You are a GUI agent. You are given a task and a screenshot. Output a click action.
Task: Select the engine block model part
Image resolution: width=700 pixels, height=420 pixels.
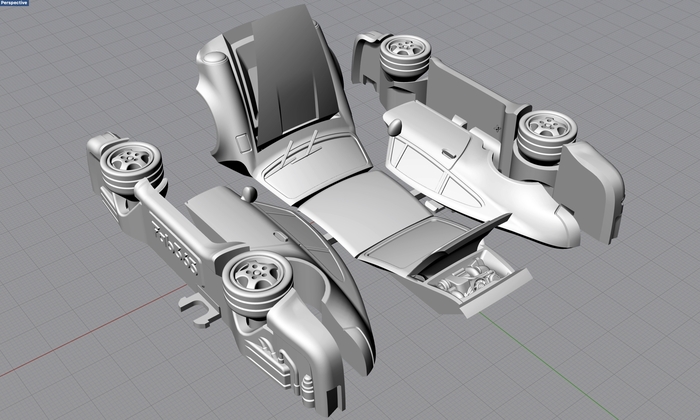pyautogui.click(x=468, y=280)
